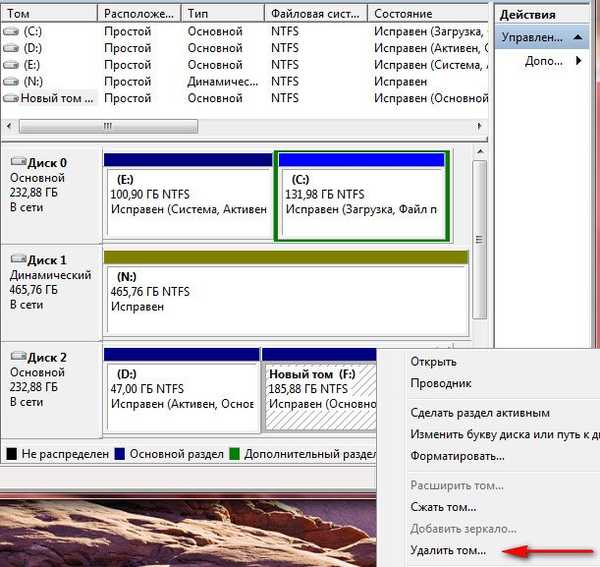600x567 pixels.
Task: Select the (C:) 131,98 ГБ partition block
Action: coord(362,197)
